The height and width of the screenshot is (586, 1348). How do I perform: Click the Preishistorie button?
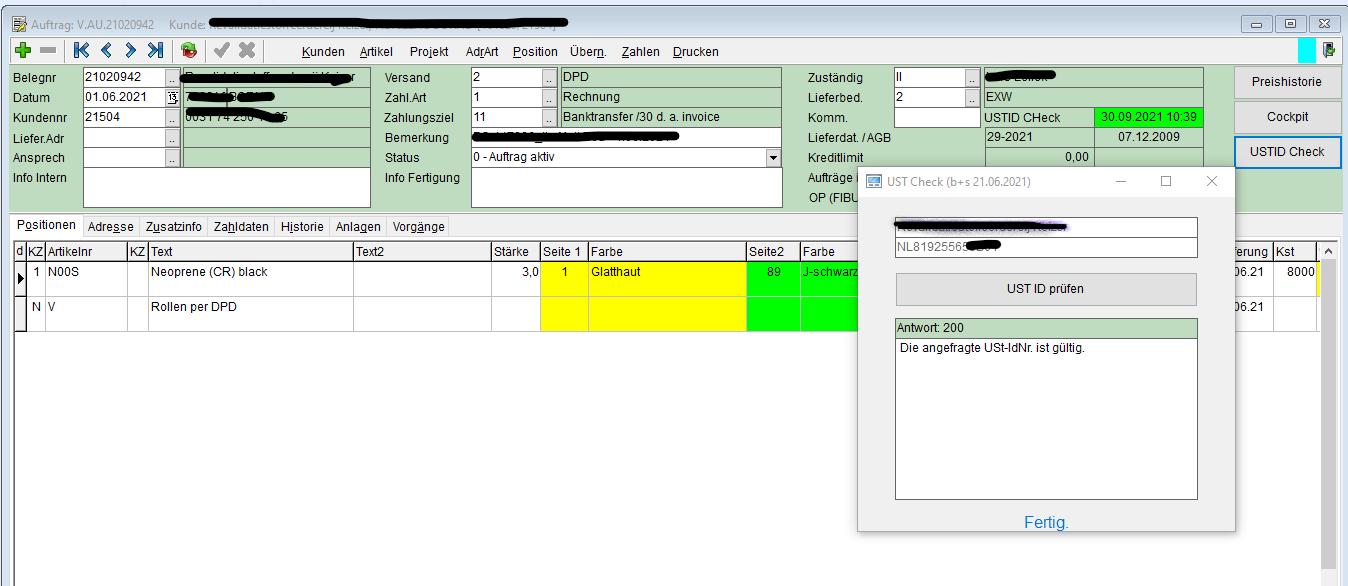pyautogui.click(x=1287, y=82)
